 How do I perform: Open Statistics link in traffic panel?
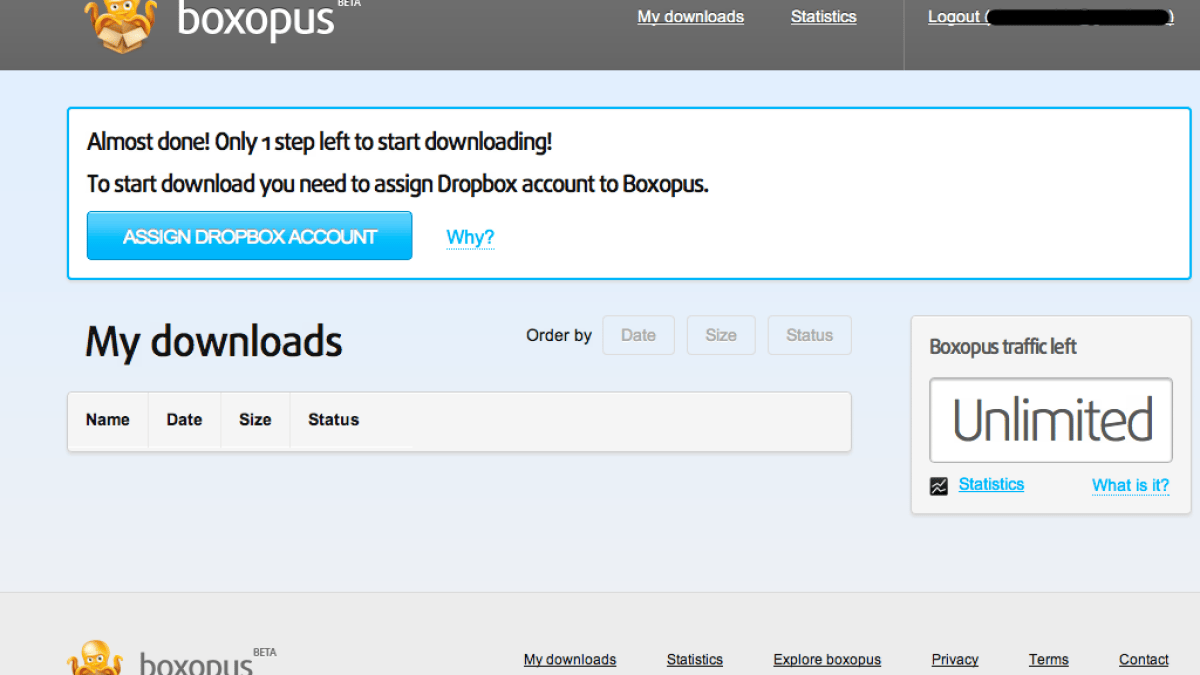991,484
